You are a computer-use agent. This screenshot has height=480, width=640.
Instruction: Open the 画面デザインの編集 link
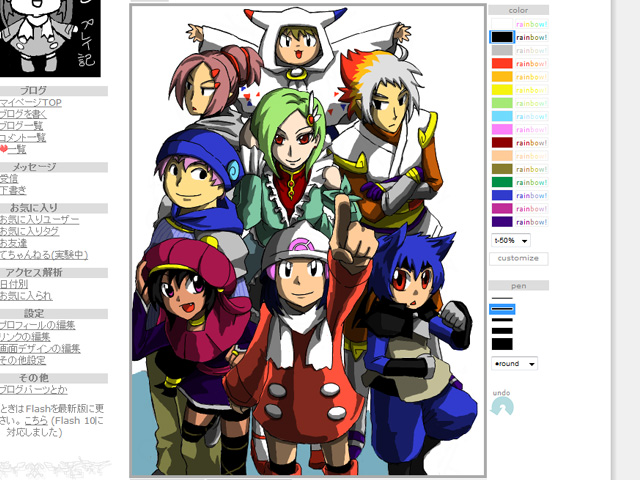pyautogui.click(x=40, y=349)
